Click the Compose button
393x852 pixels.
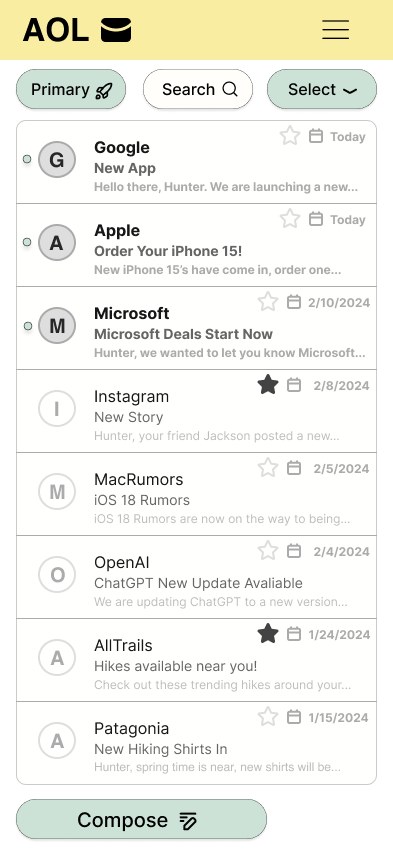click(x=141, y=819)
